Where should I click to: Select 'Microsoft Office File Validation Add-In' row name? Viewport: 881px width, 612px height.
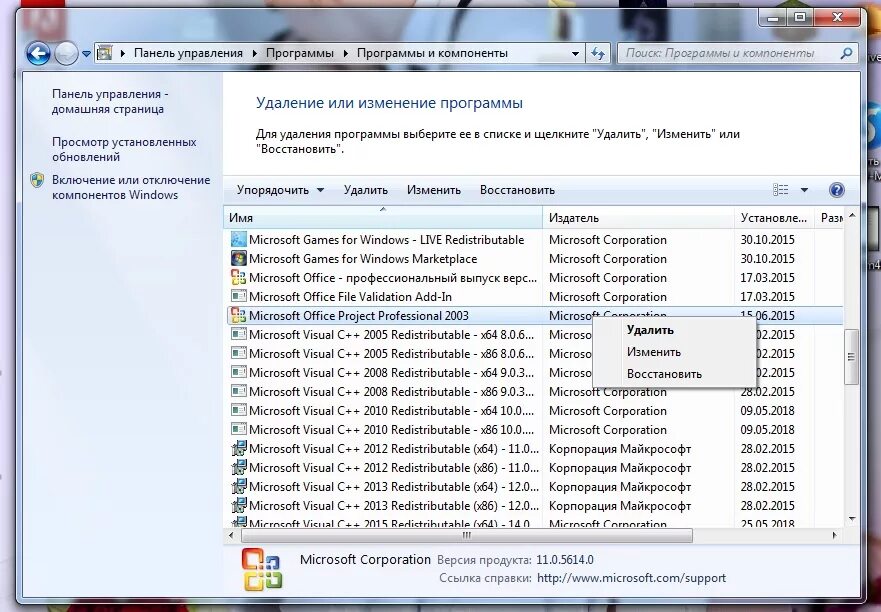(351, 297)
